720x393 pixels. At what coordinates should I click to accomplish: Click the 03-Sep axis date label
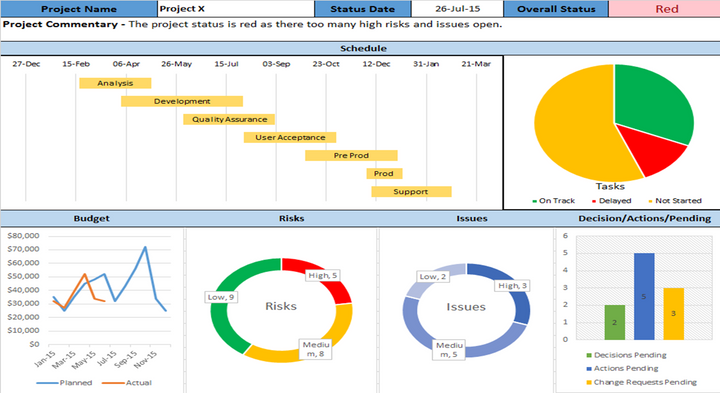tap(276, 64)
